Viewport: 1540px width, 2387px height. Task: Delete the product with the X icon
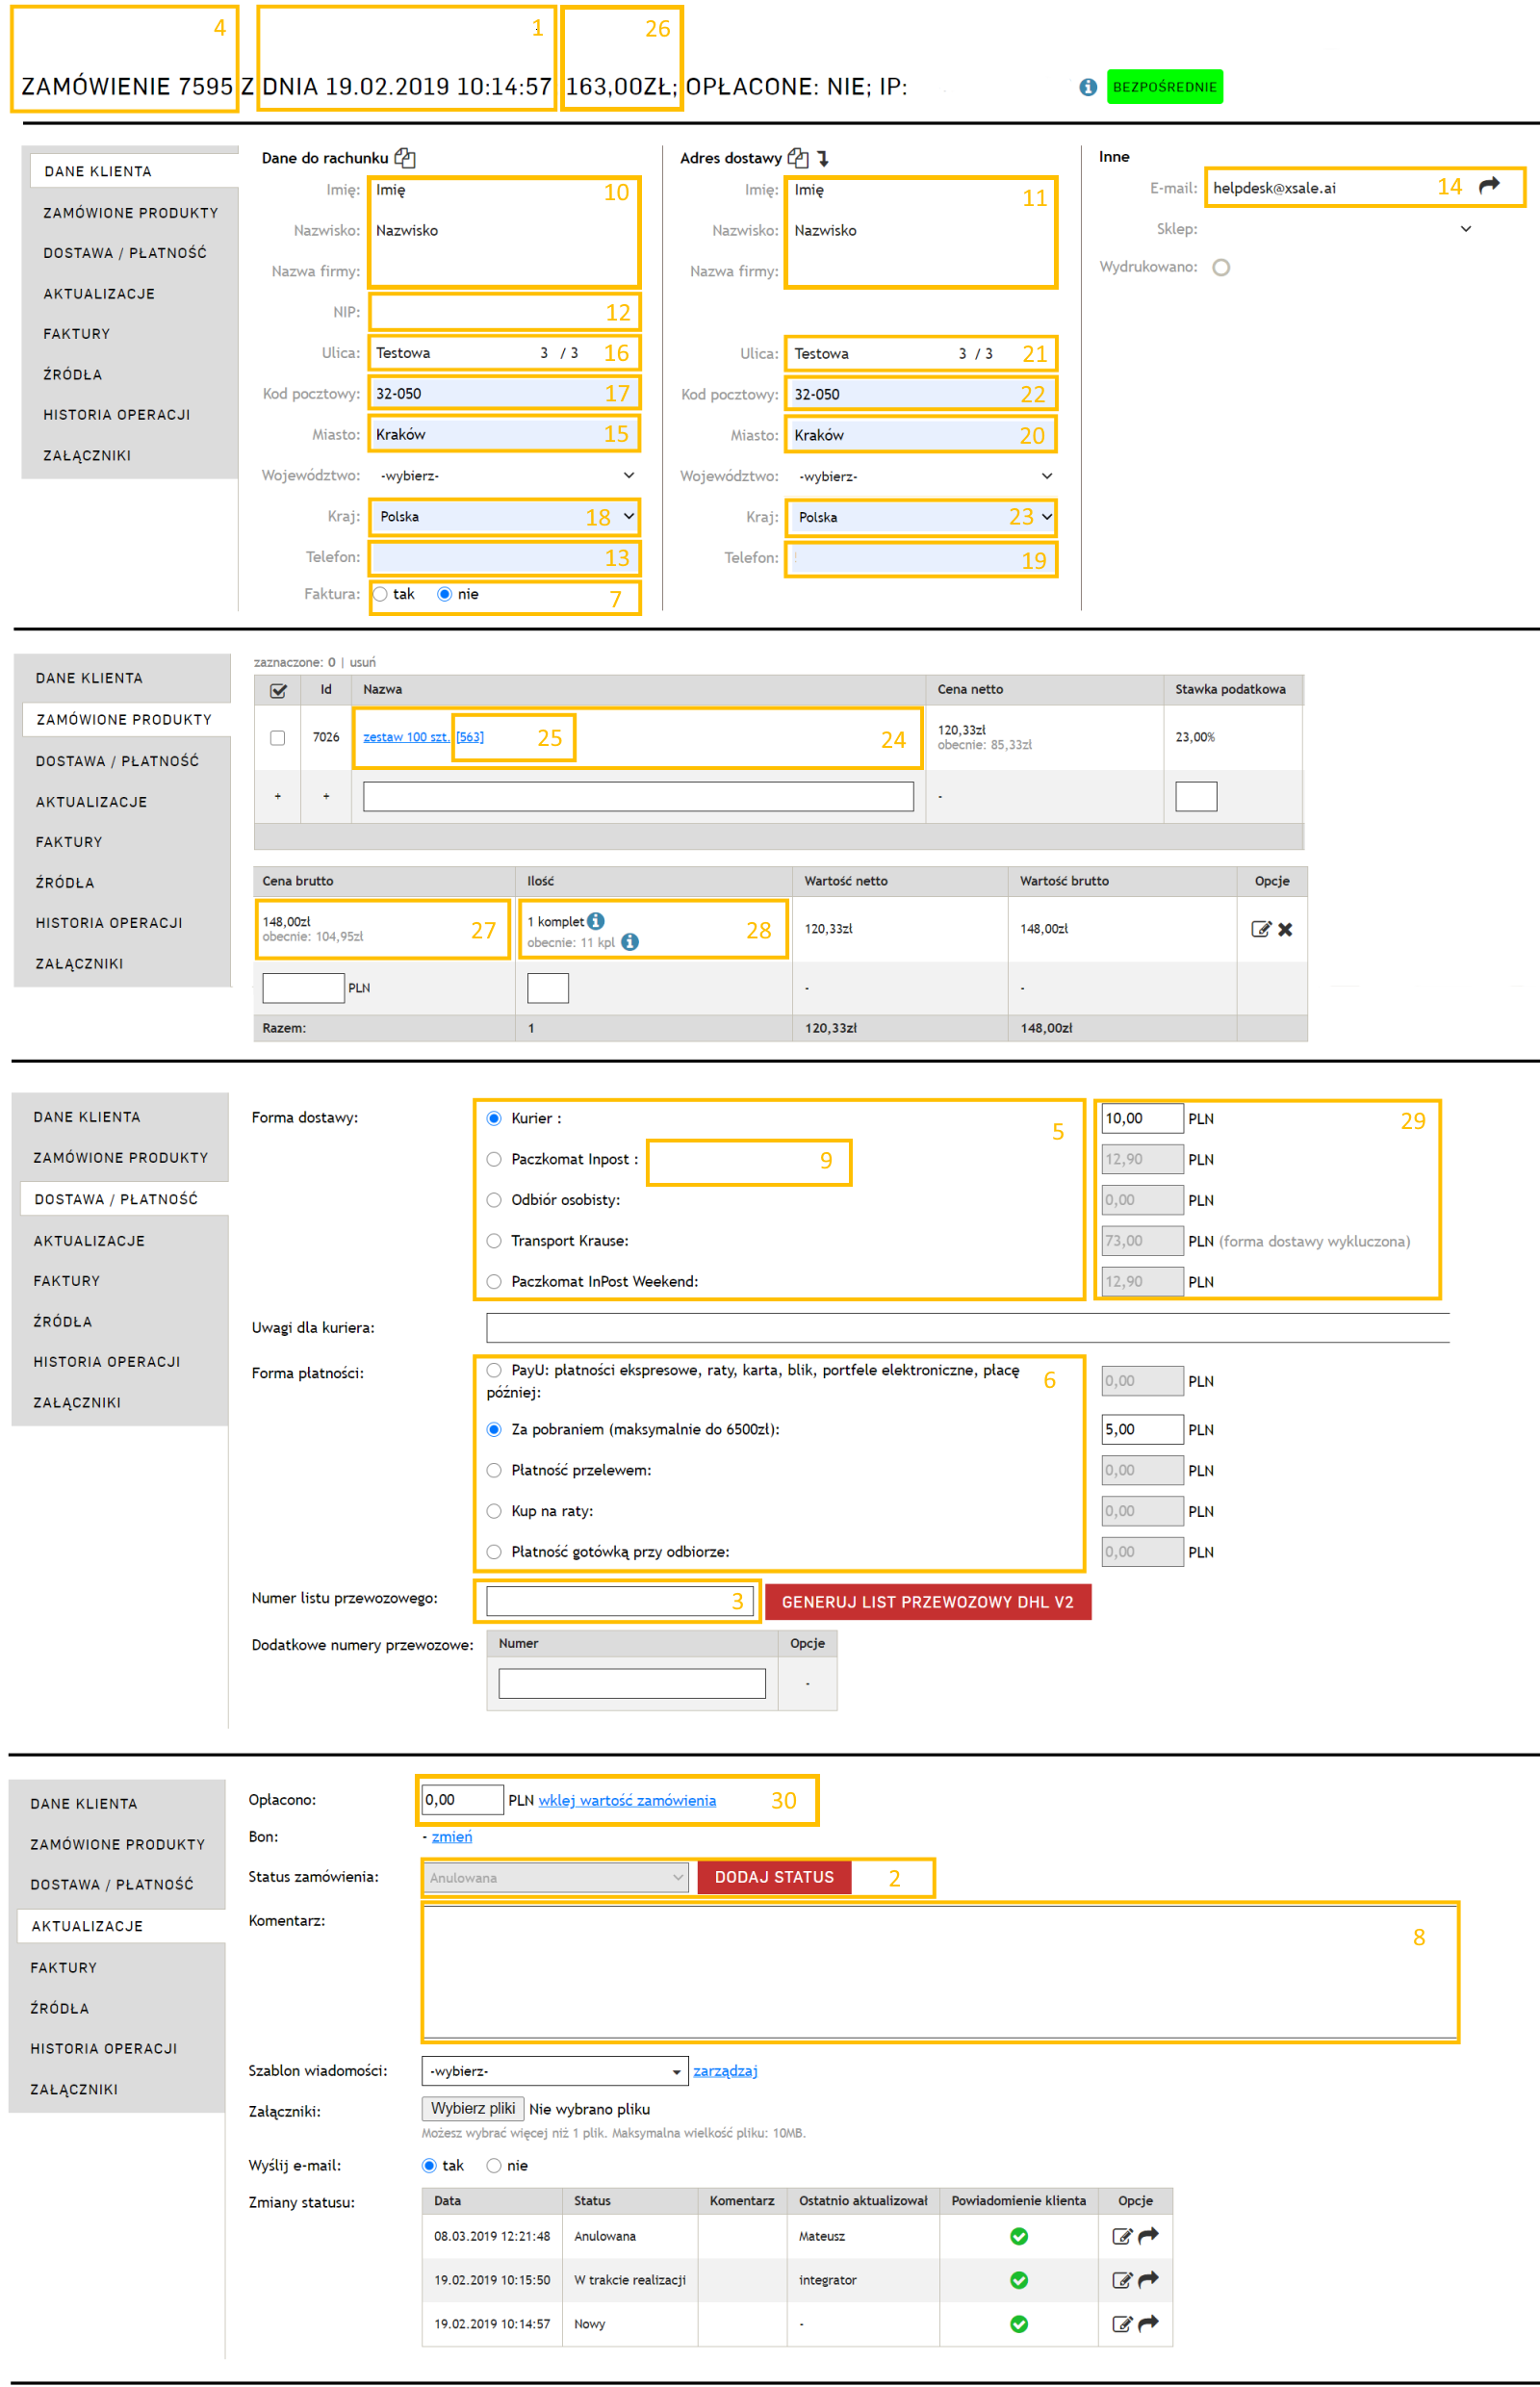tap(1286, 929)
